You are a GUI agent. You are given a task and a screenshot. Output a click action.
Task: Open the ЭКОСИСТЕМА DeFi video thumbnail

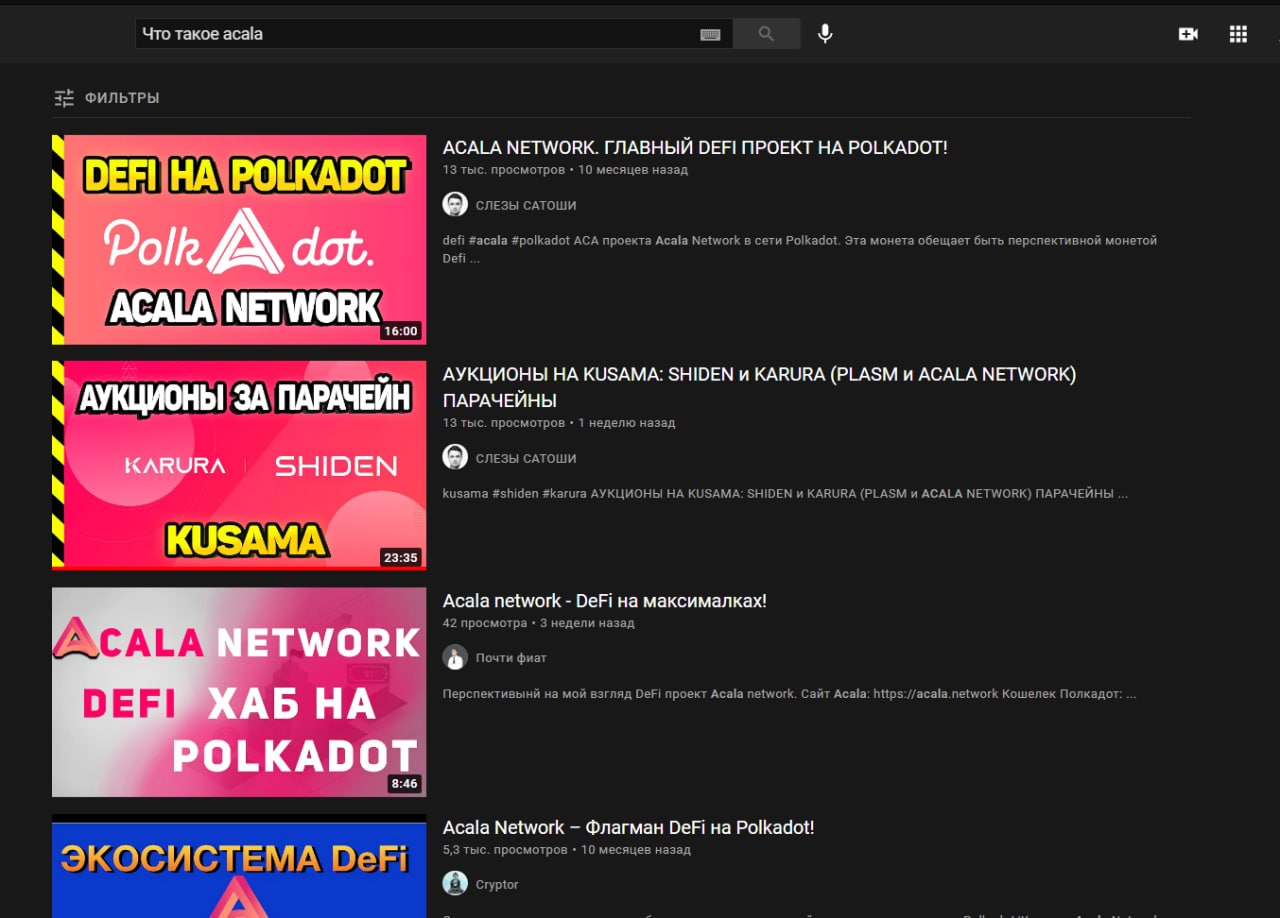239,866
